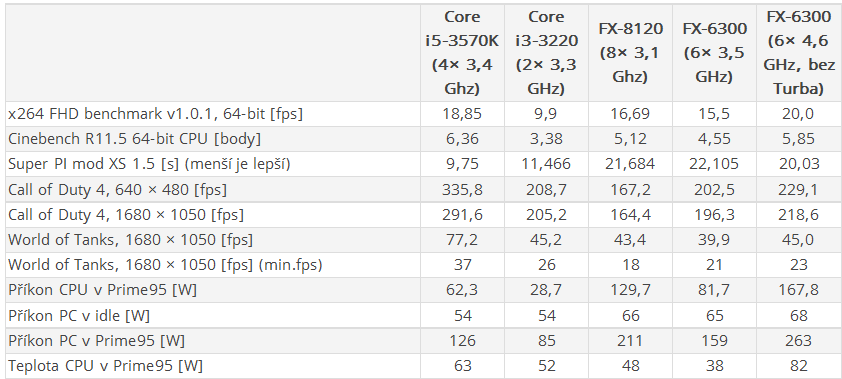Viewport: 842px width, 379px height.
Task: Click the Příkon PC v idle label
Action: (79, 316)
